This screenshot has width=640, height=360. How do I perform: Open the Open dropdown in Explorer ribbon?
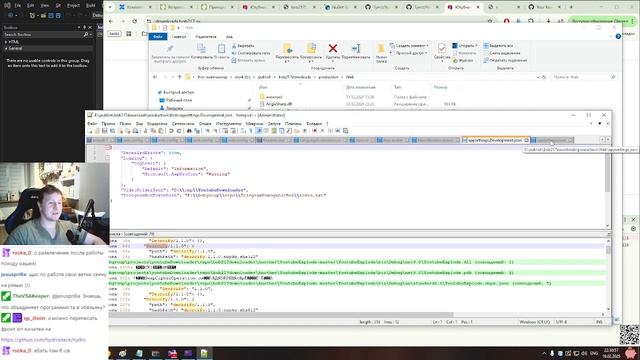(465, 46)
